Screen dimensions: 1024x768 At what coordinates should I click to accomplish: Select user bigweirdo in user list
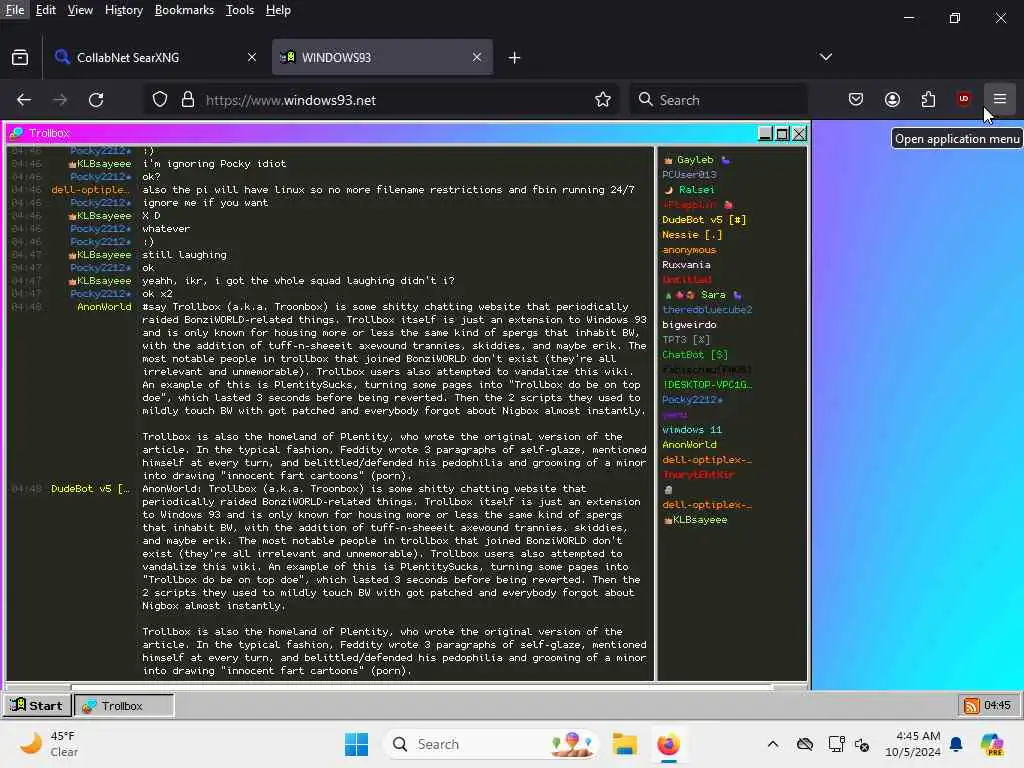pyautogui.click(x=689, y=325)
